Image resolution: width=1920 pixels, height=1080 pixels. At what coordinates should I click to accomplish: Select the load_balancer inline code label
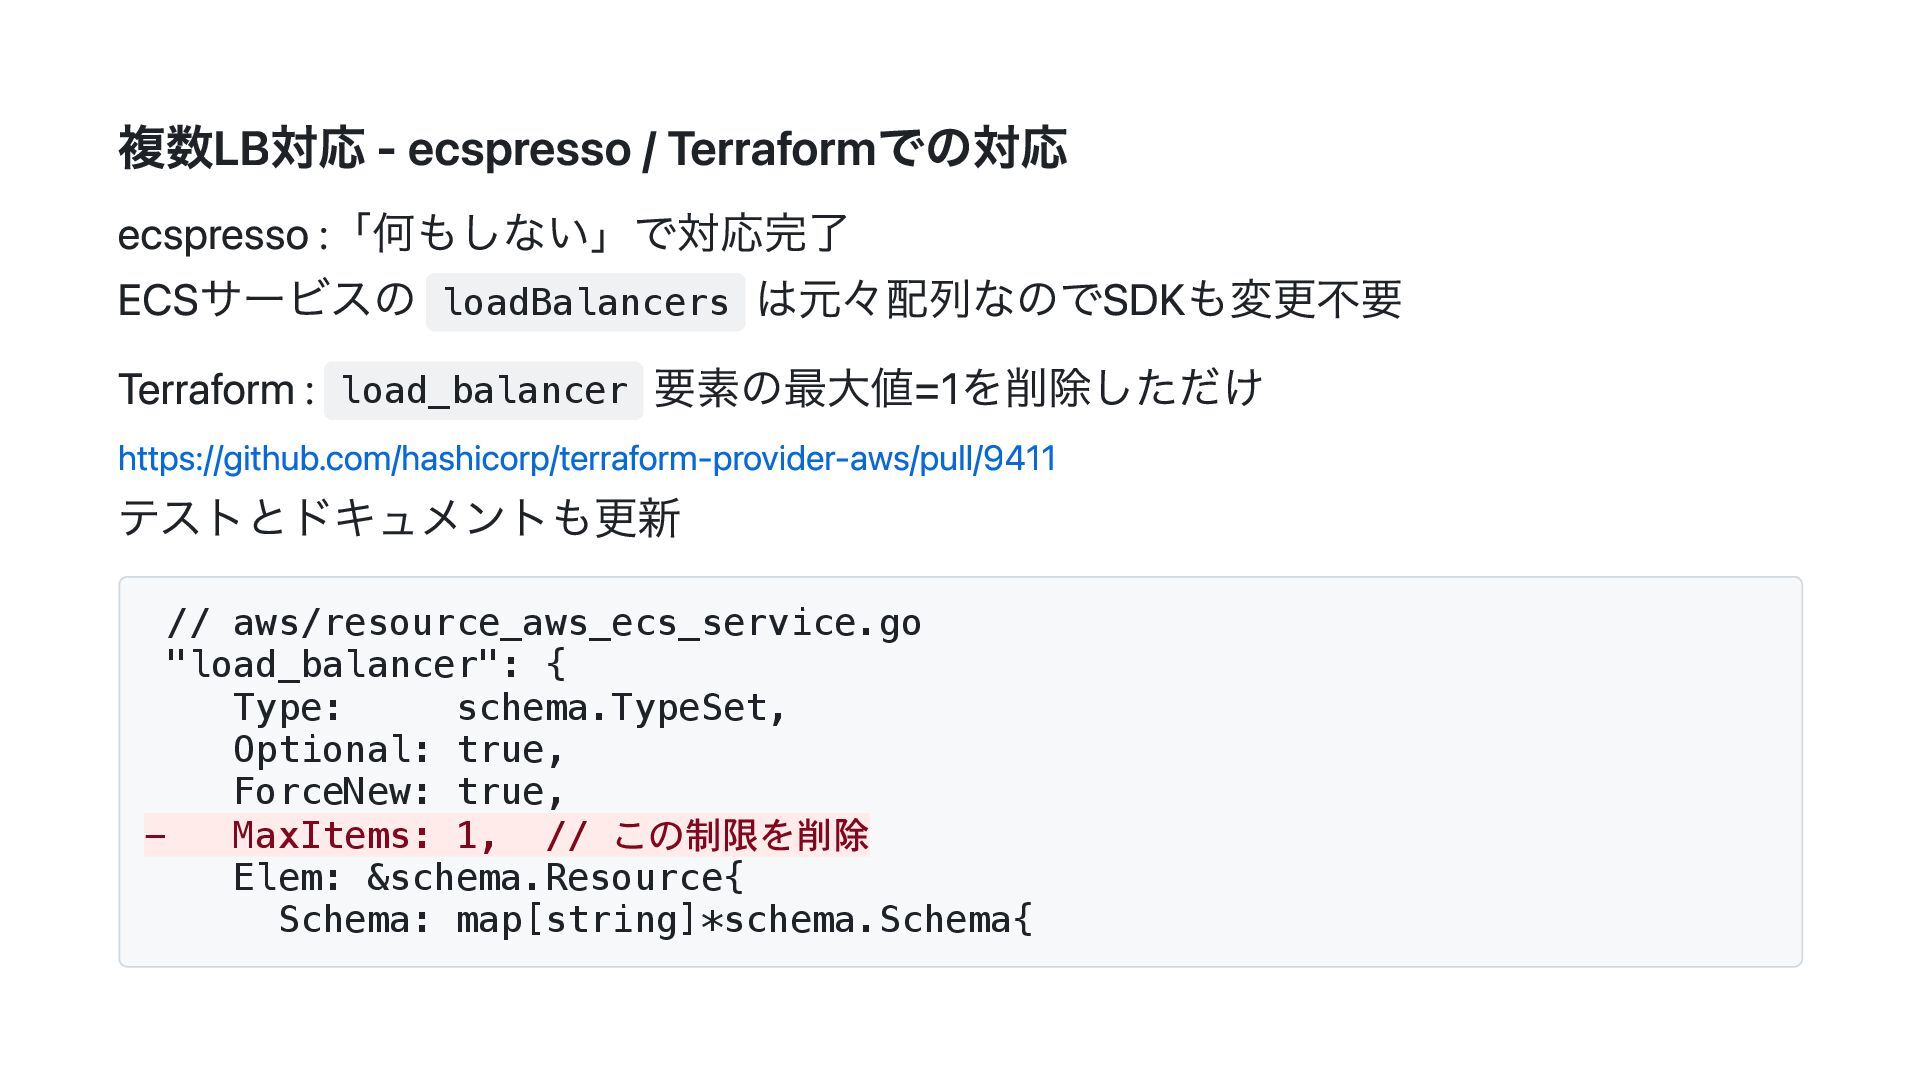tap(484, 390)
